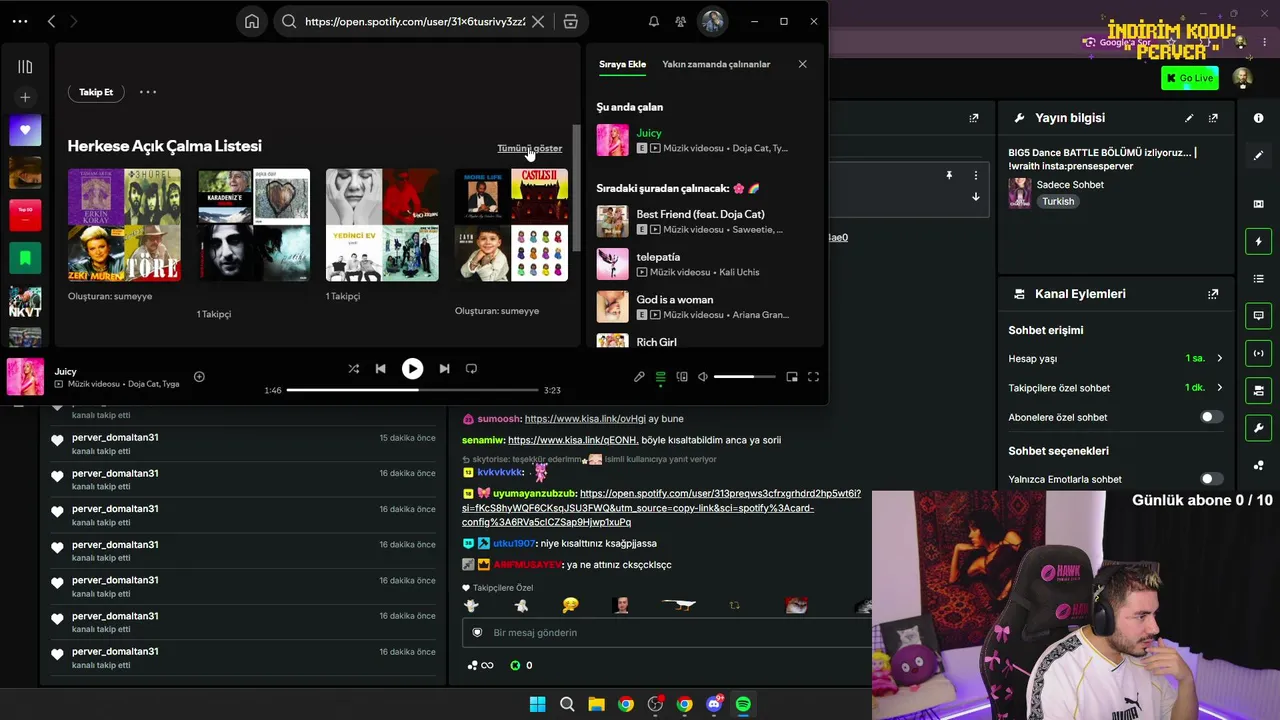Toggle wrench tools icon in side rail
This screenshot has width=1280, height=720.
tap(1258, 428)
